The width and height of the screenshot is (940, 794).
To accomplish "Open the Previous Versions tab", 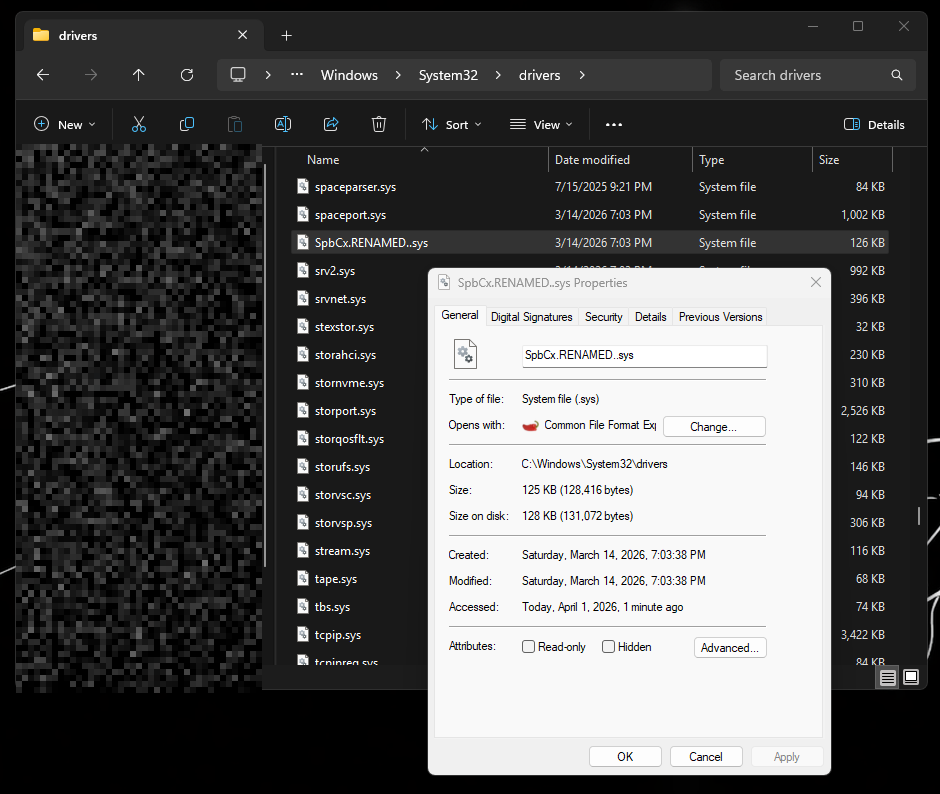I will coord(720,316).
